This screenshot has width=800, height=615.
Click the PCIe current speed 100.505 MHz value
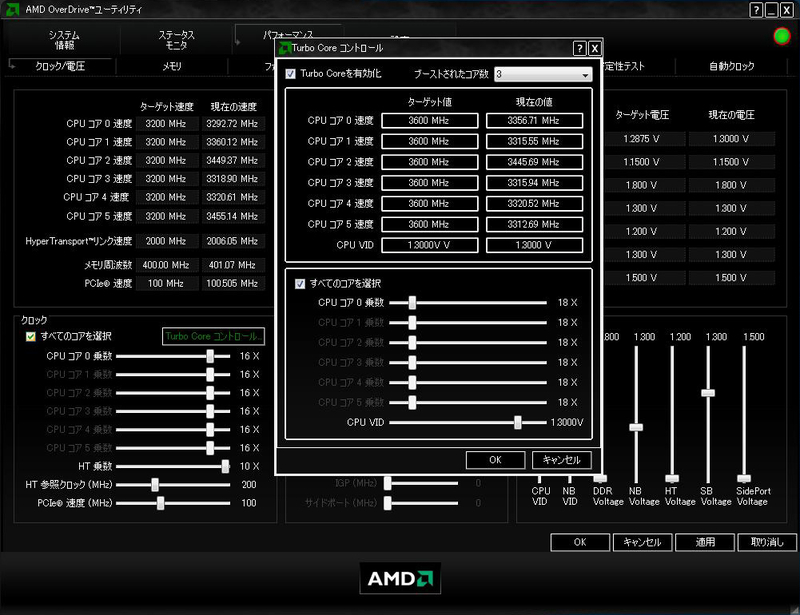[x=233, y=284]
